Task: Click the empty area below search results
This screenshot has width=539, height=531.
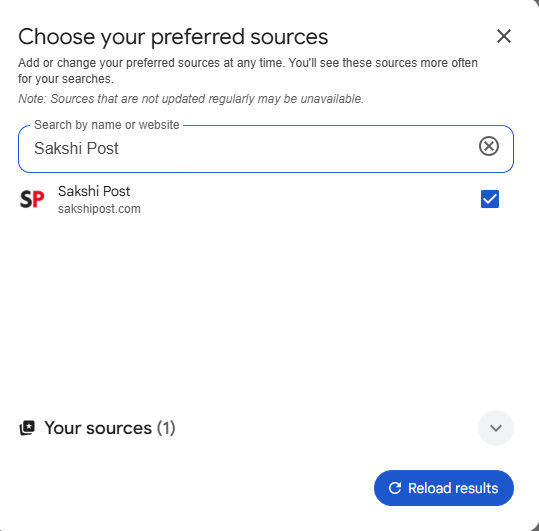Action: pos(266,309)
